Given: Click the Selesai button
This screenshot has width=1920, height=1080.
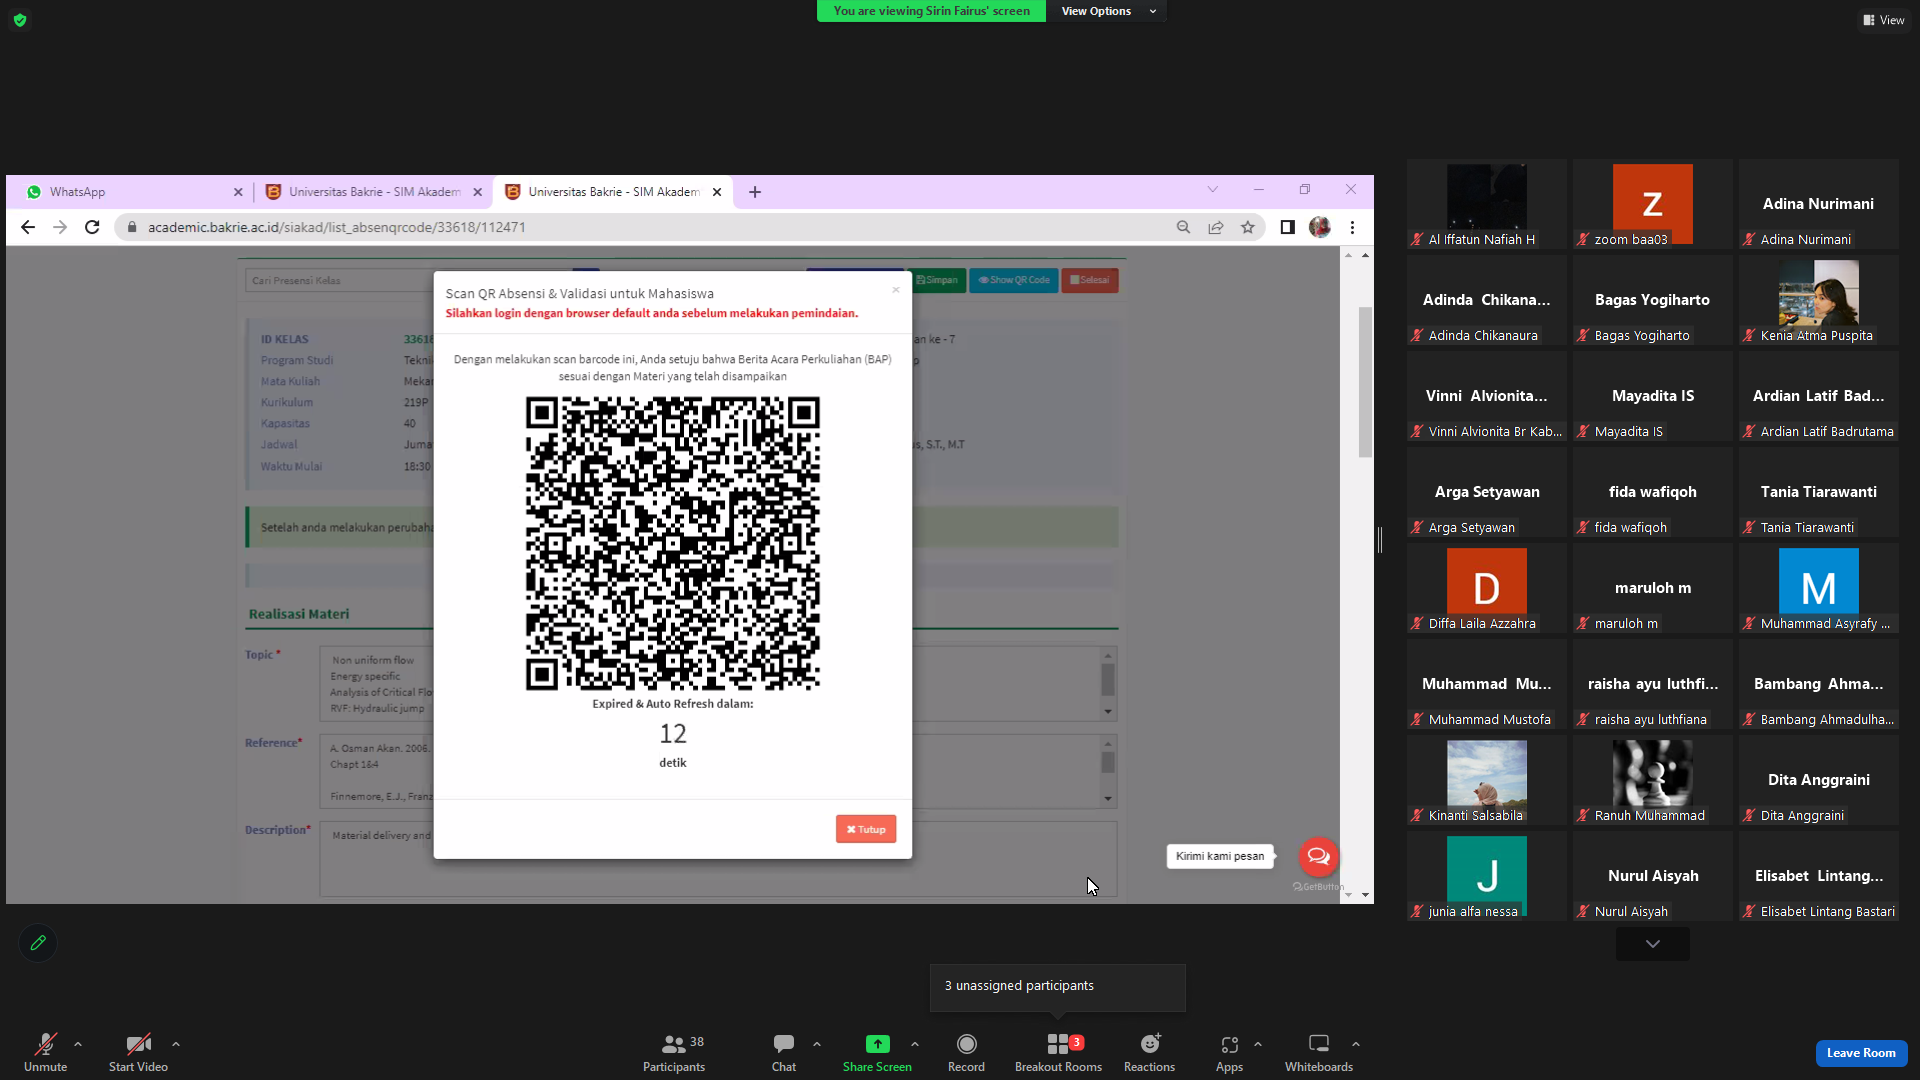Looking at the screenshot, I should point(1090,280).
